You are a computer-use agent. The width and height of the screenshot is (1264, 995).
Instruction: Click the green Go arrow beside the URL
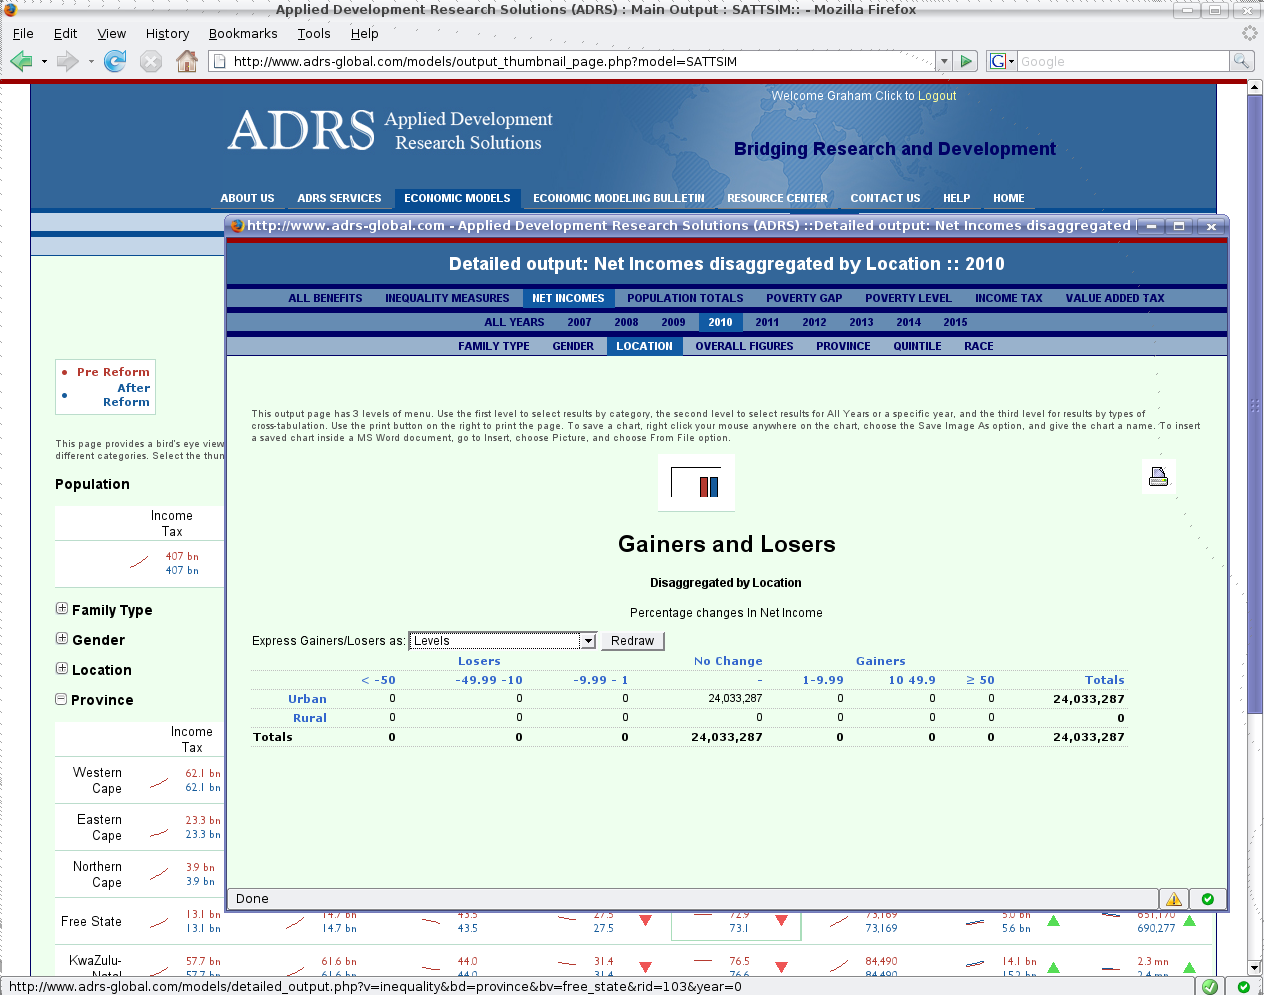tap(966, 62)
